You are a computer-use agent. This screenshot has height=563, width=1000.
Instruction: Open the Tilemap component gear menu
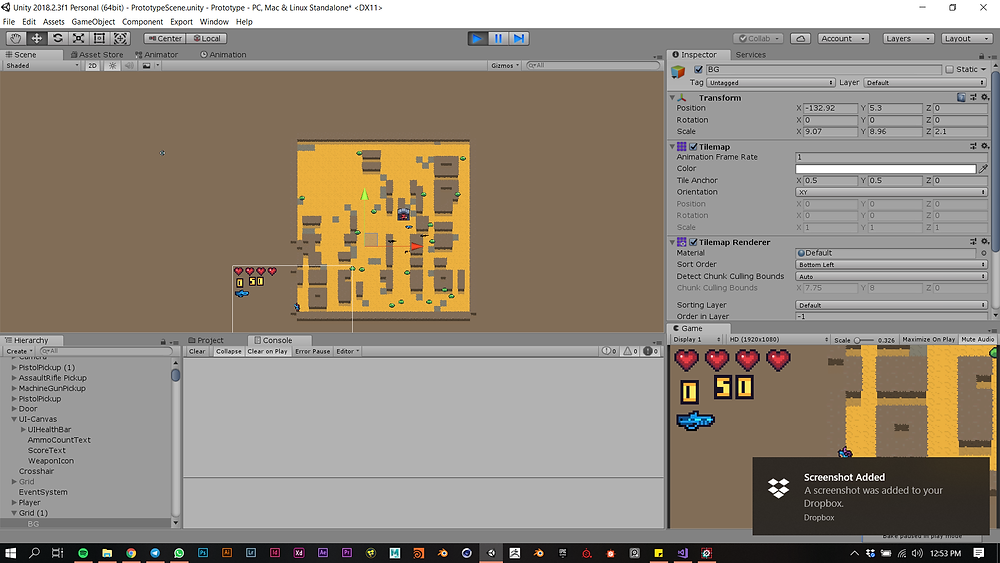985,146
